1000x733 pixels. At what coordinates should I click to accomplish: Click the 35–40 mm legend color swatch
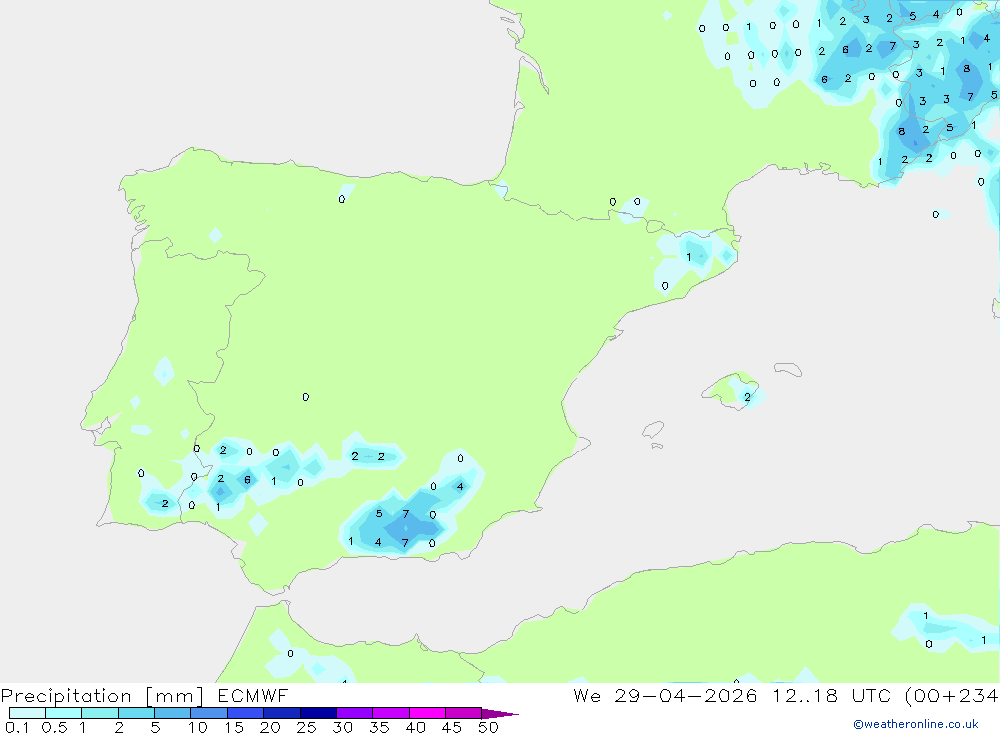(x=390, y=713)
